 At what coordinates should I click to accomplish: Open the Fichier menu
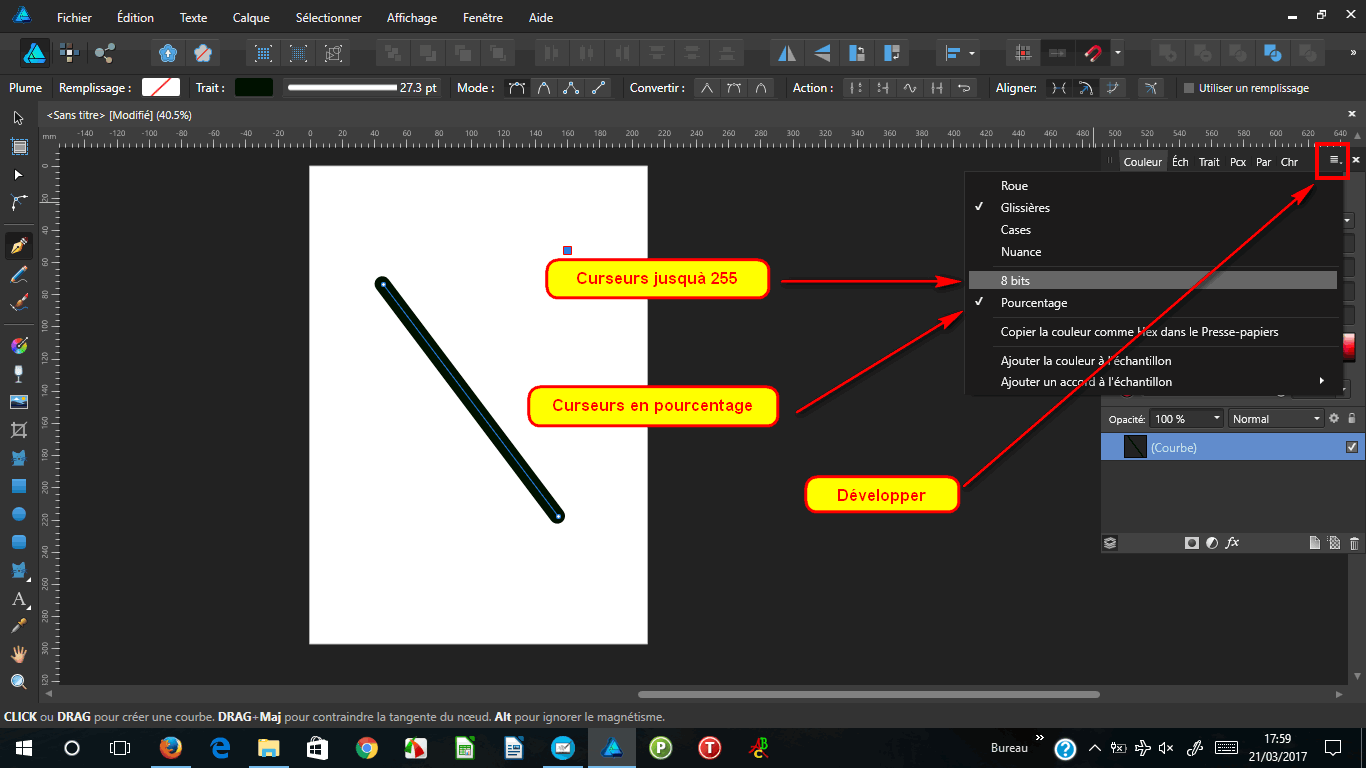coord(76,18)
